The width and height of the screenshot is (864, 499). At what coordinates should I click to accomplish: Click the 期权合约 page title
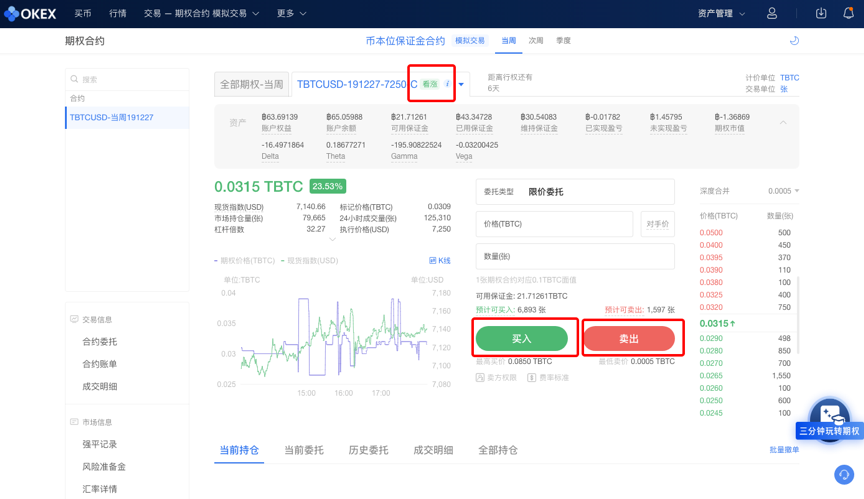(x=84, y=41)
